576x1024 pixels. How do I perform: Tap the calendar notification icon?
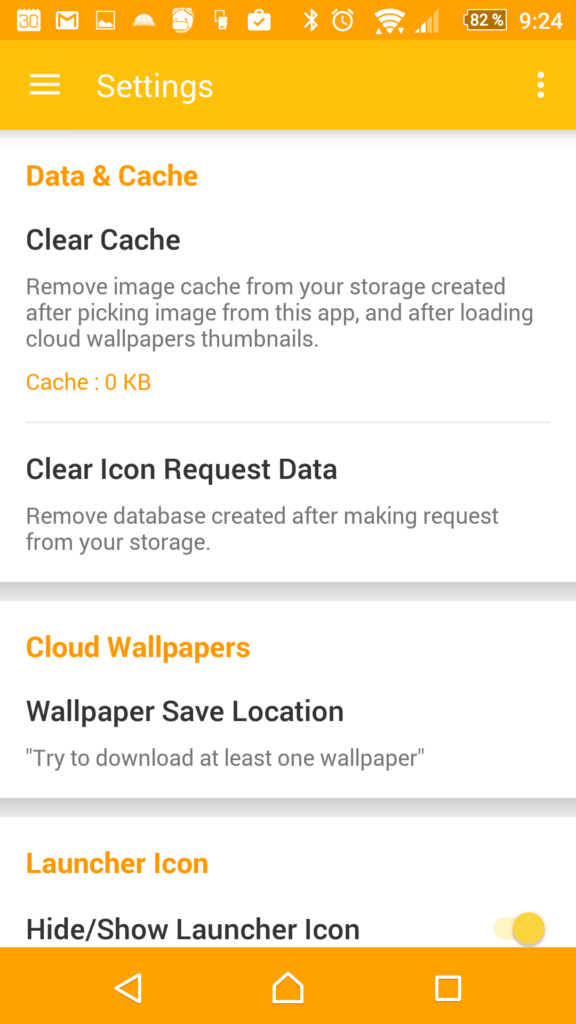[29, 21]
